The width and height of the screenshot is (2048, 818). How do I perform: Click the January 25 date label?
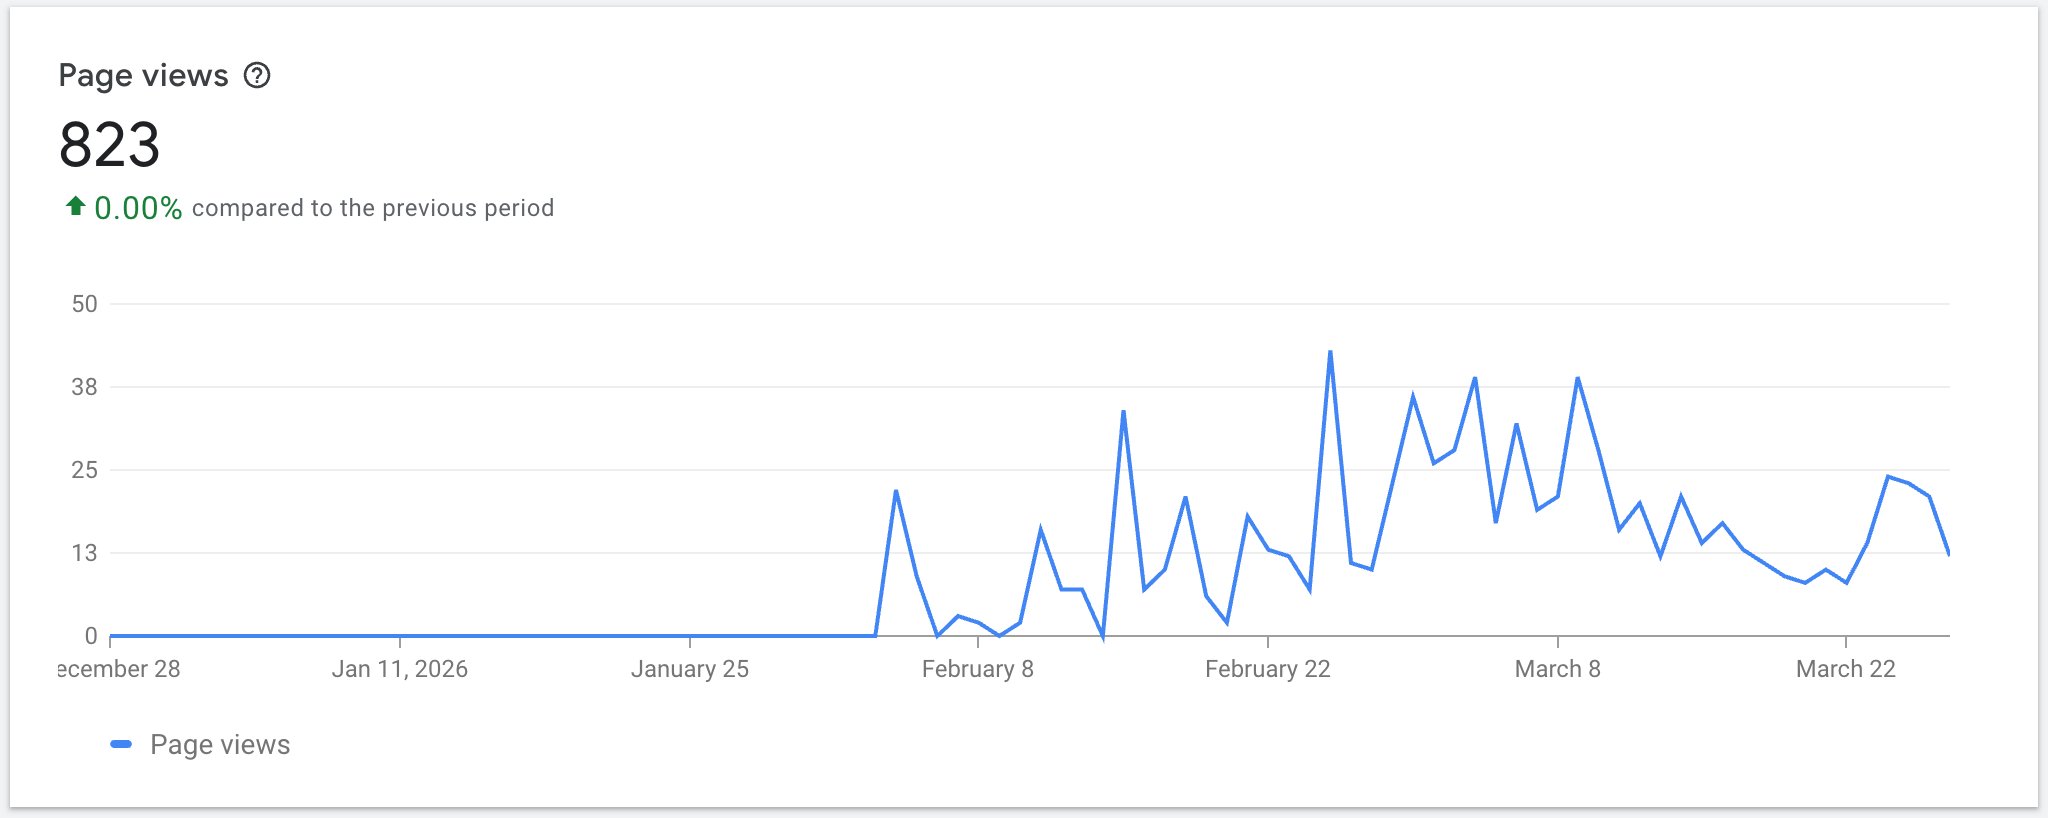pos(689,669)
